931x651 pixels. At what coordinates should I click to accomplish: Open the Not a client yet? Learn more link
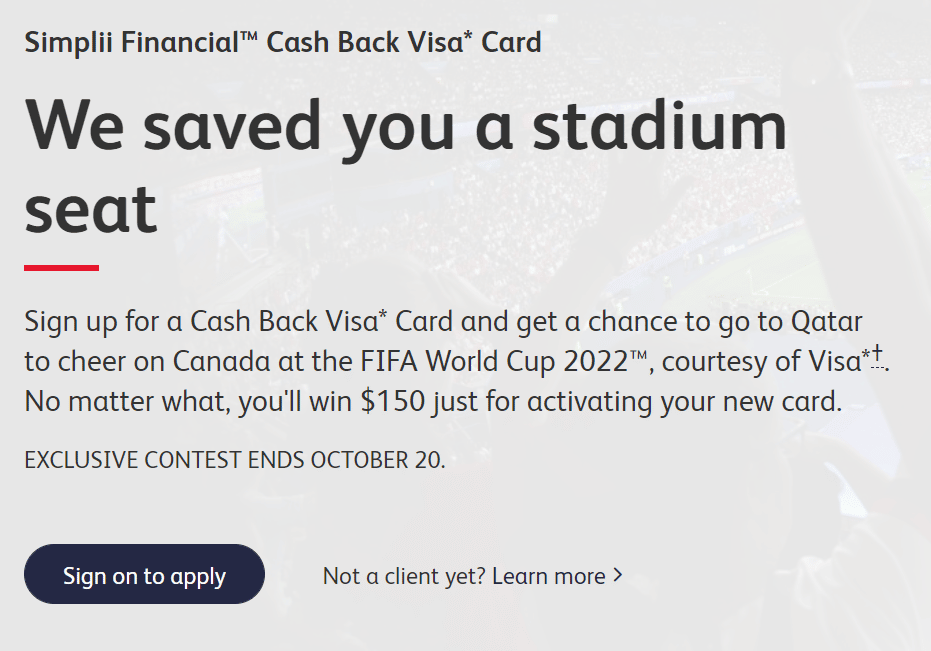tap(464, 576)
